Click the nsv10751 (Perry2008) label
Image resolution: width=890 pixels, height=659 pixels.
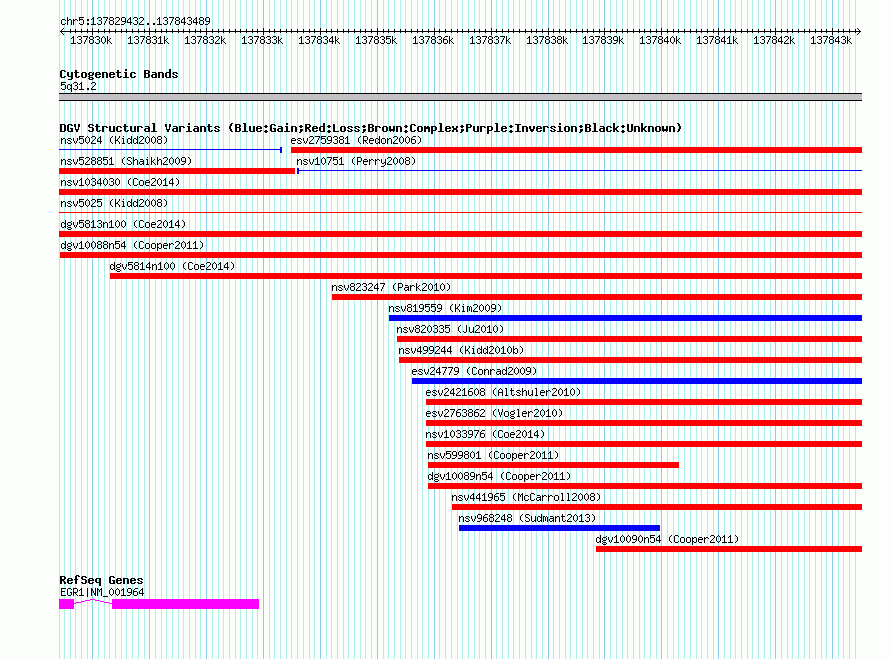[x=356, y=161]
